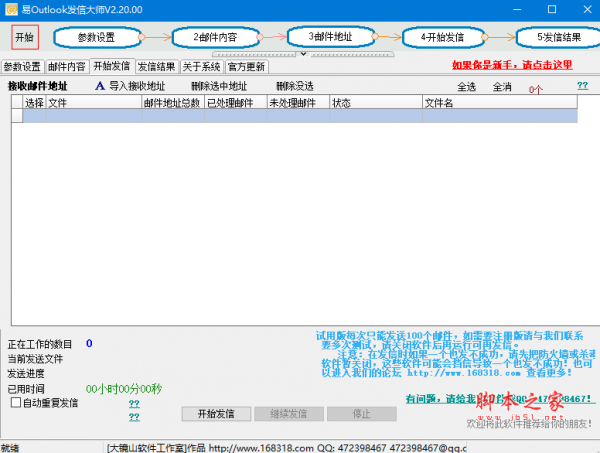
Task: Click the app icon in title bar
Action: (11, 9)
